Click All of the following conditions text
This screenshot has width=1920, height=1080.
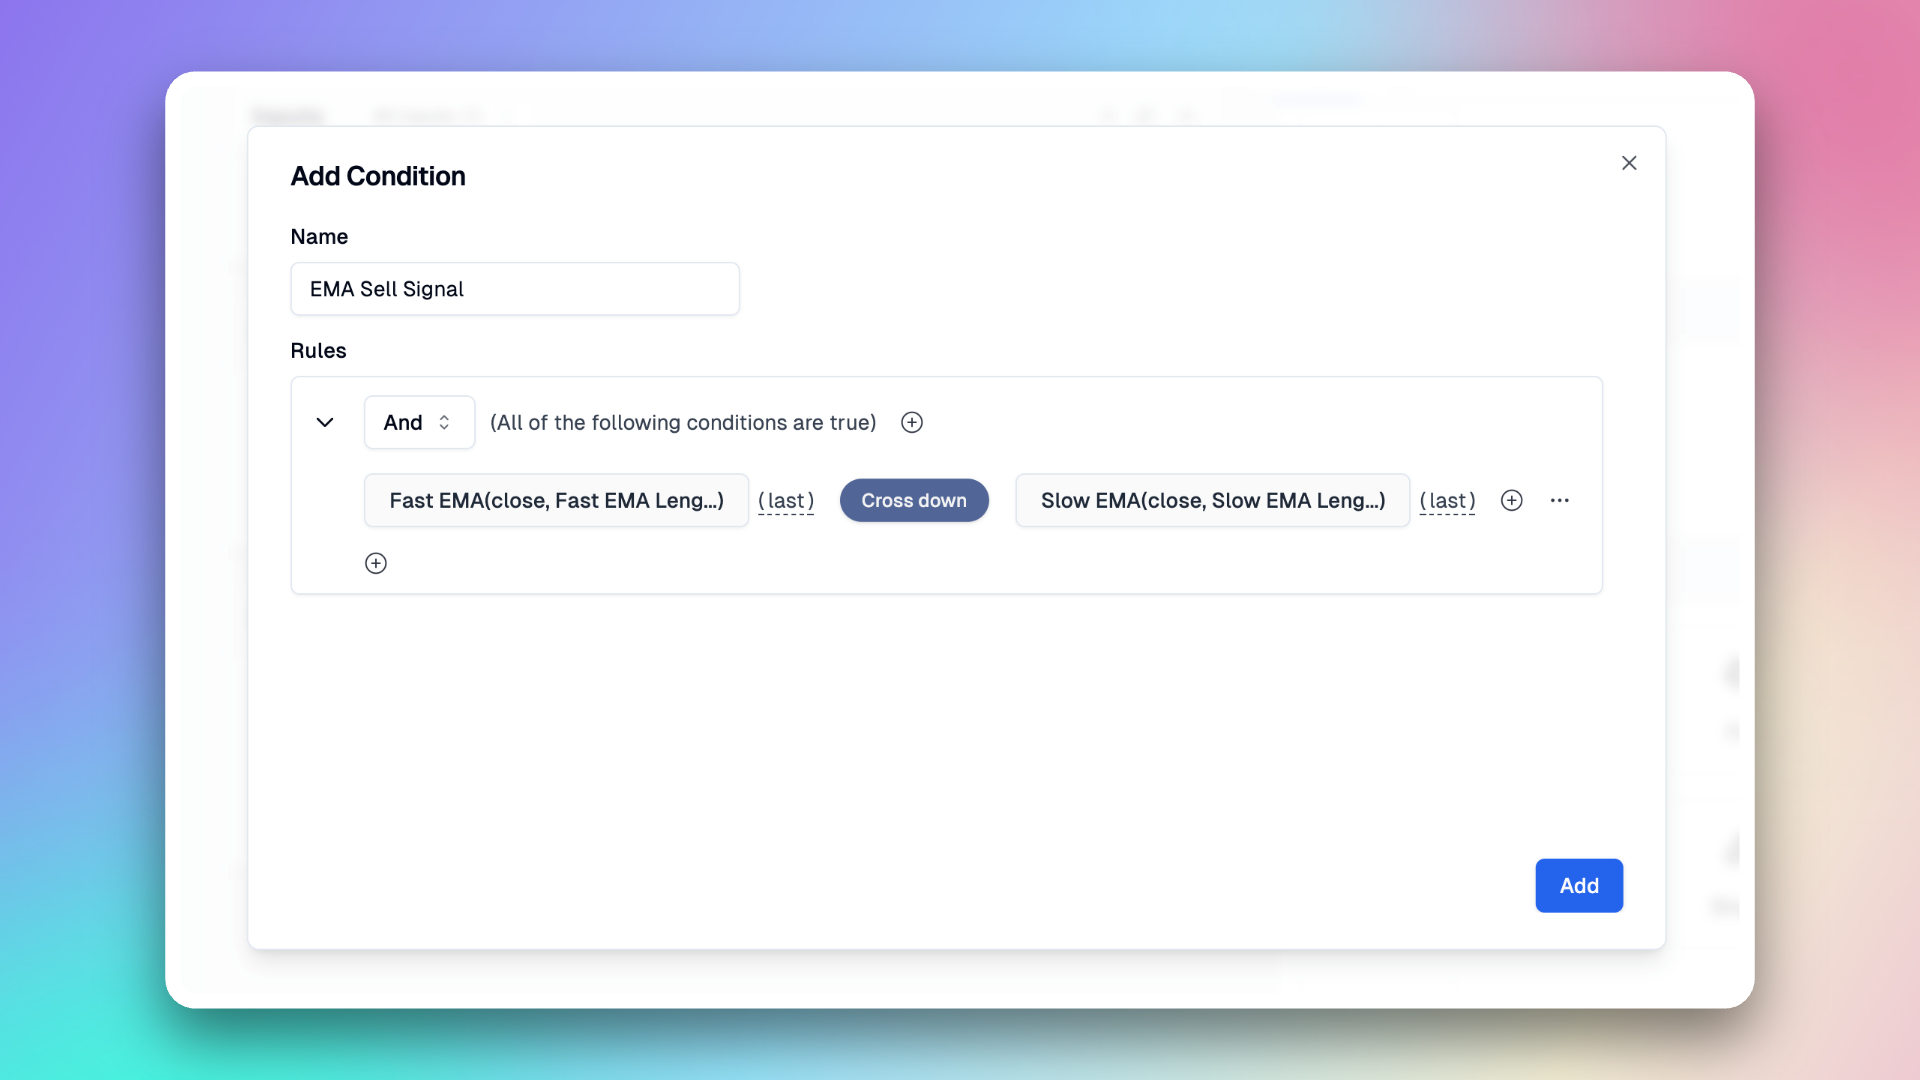683,422
